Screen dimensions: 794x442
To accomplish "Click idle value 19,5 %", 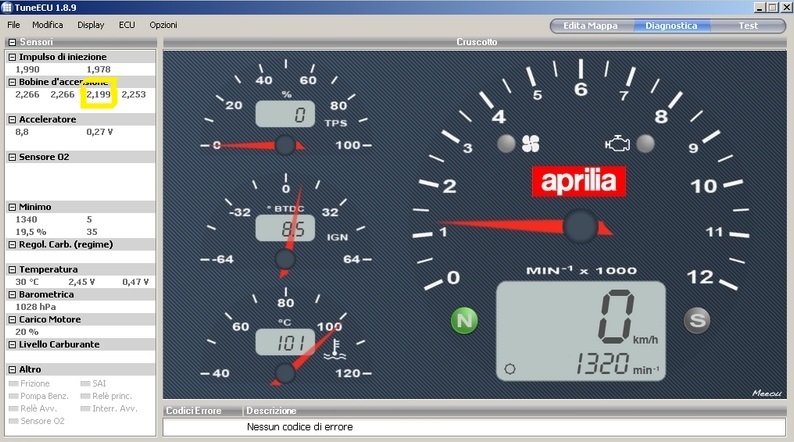I will click(x=31, y=232).
